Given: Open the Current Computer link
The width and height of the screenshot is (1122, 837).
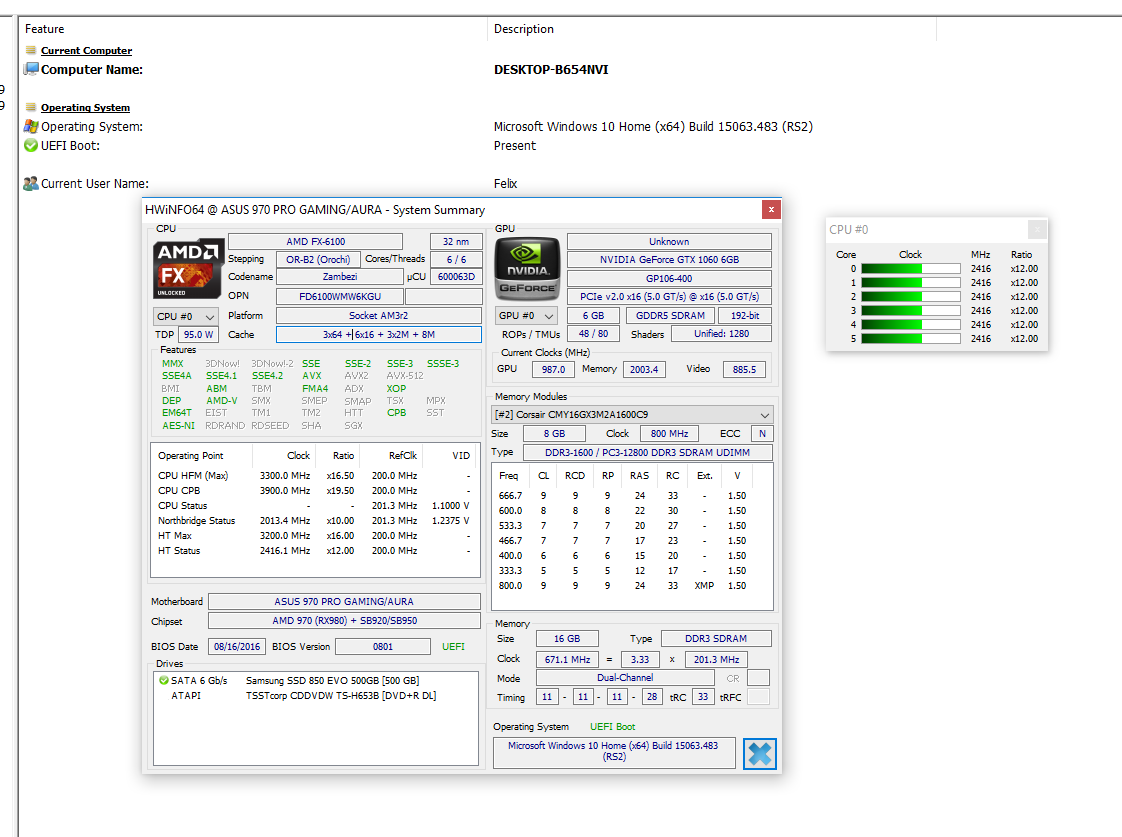Looking at the screenshot, I should coord(87,50).
